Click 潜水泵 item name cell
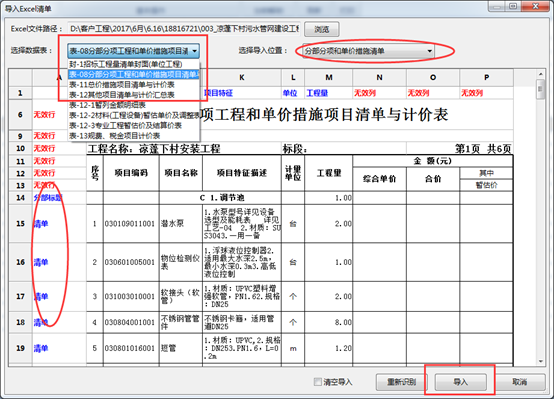 (181, 224)
